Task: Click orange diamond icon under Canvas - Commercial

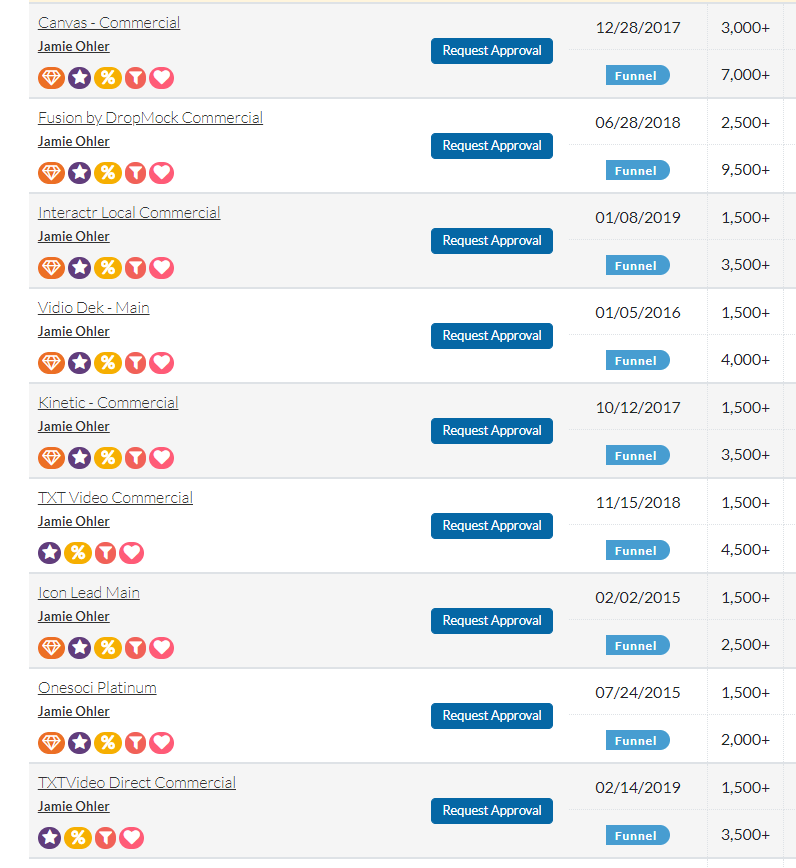Action: [51, 77]
